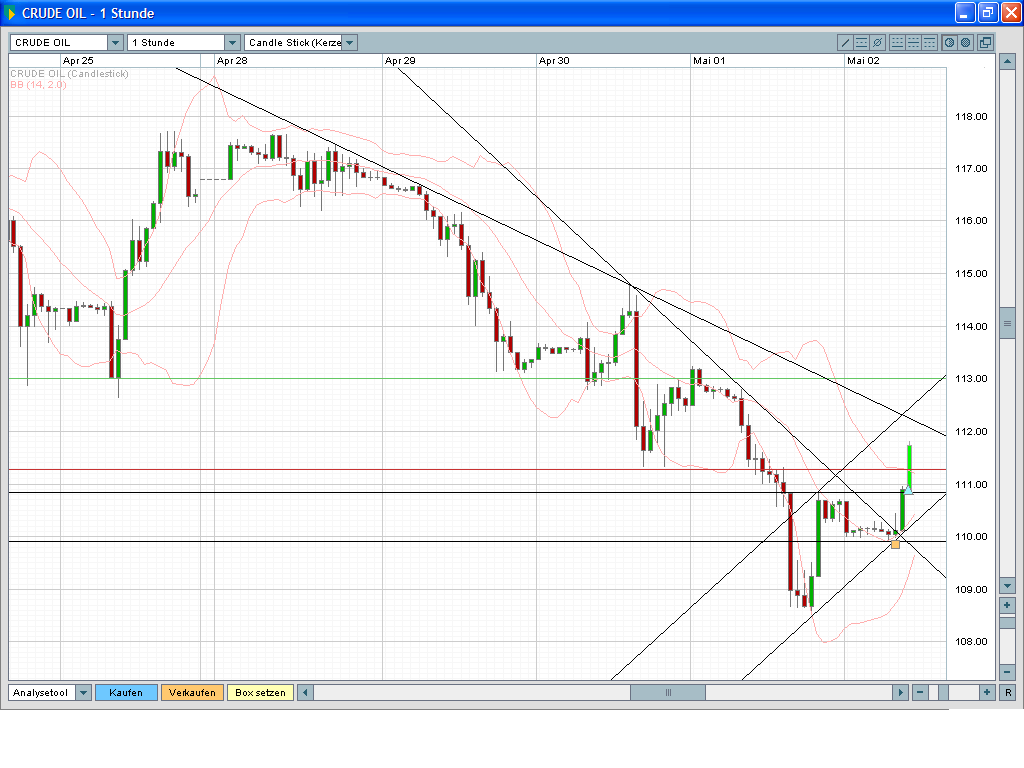The image size is (1024, 768).
Task: Restore down the CRUDE OIL chart window
Action: tap(988, 12)
